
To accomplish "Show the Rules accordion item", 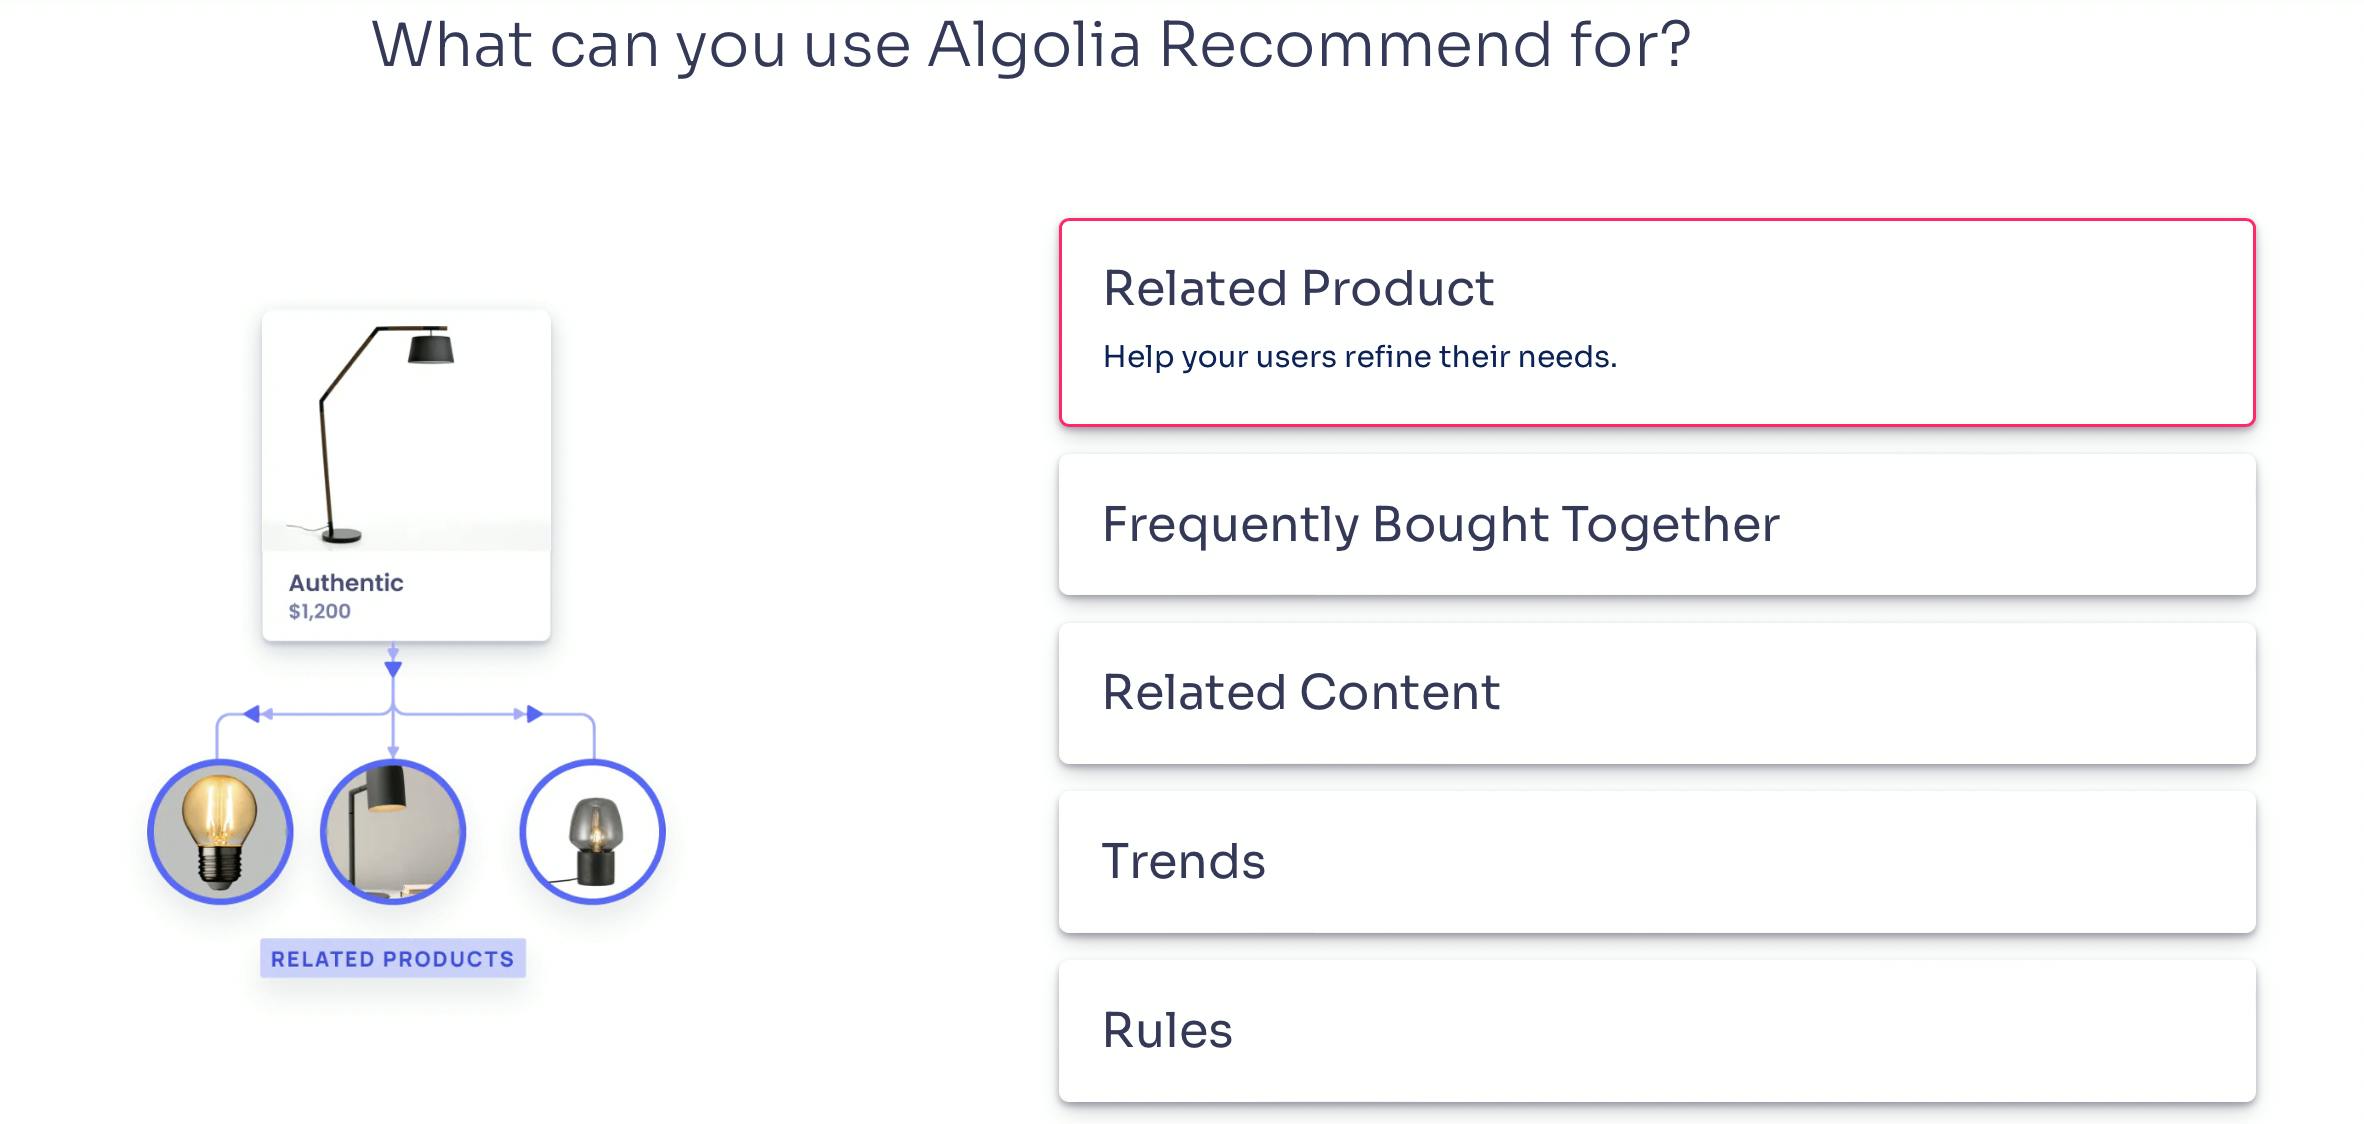I will 1167,1031.
